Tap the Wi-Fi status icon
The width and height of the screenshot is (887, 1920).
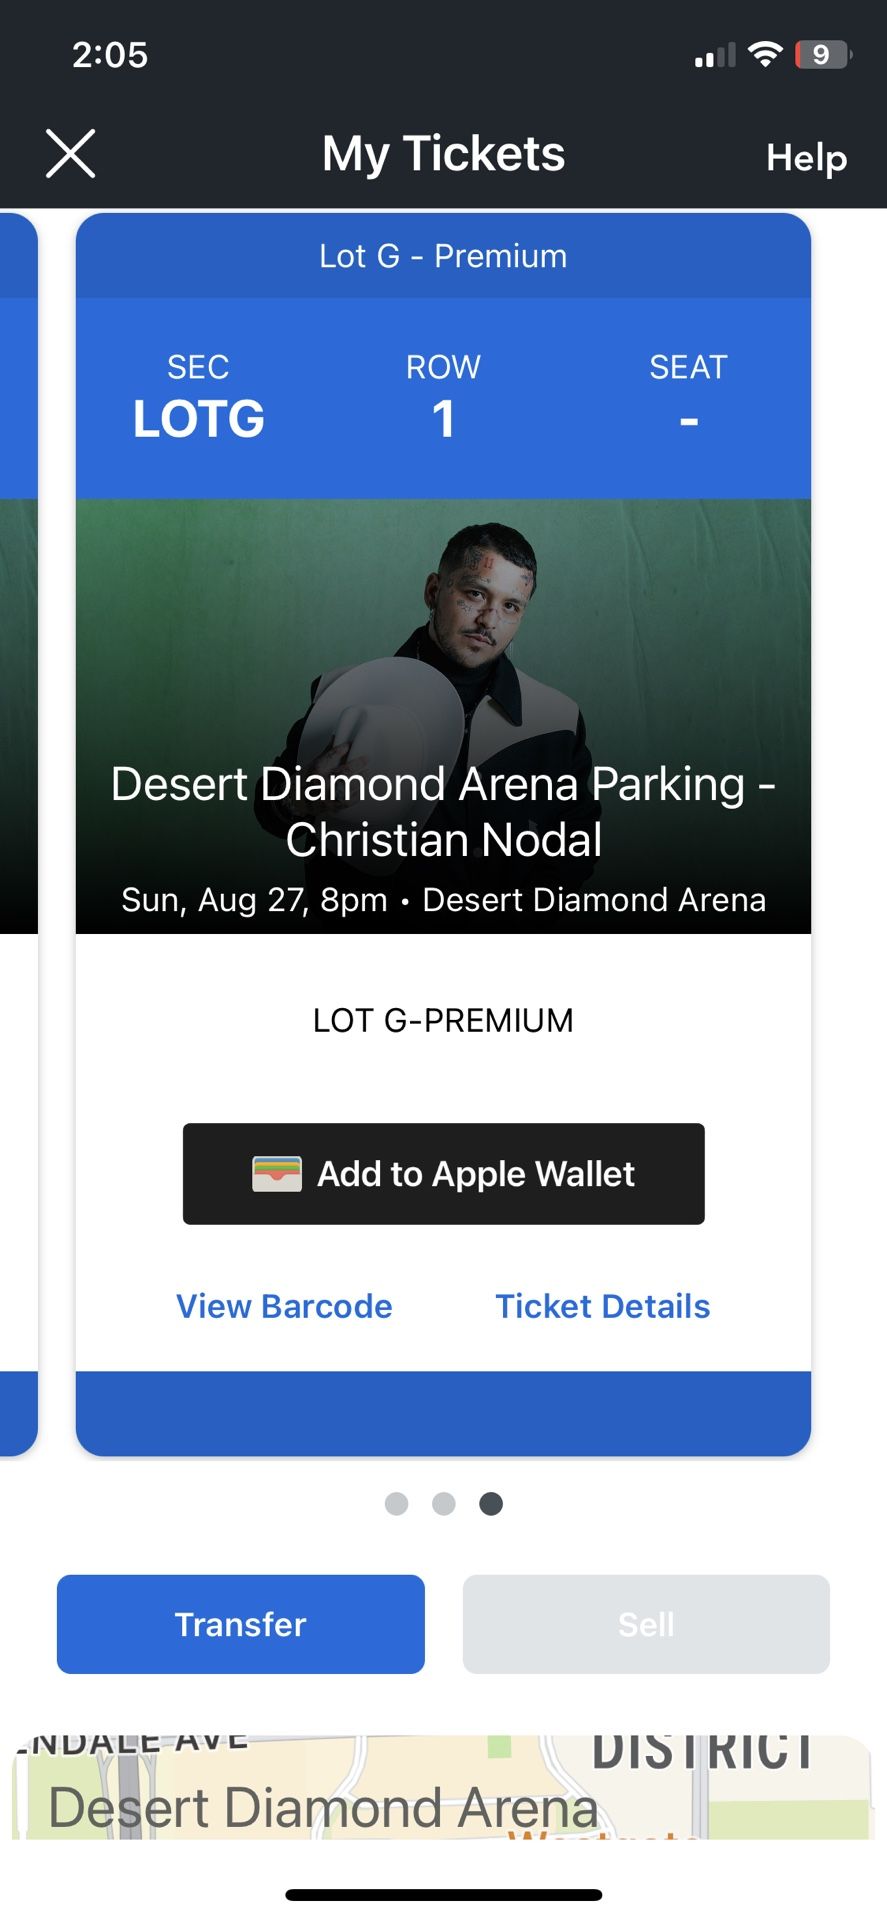[765, 54]
